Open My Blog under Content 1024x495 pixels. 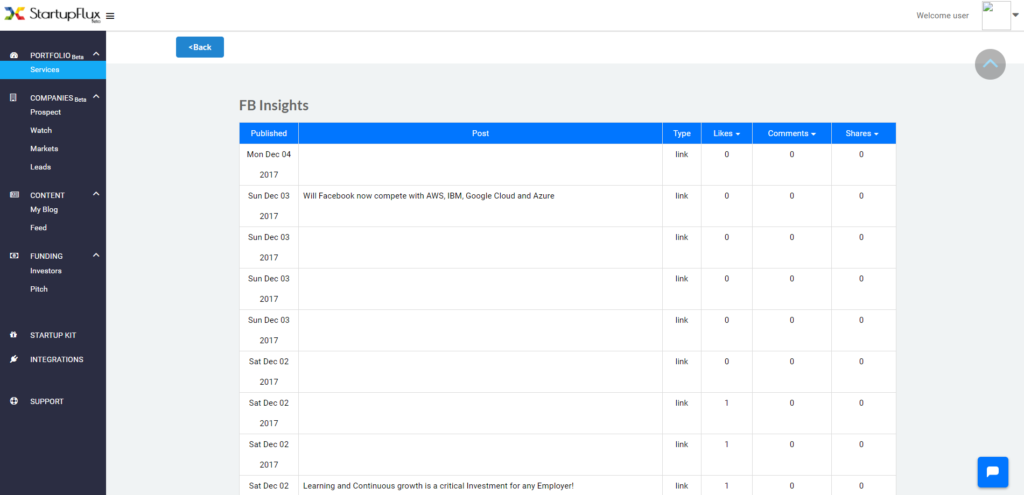[44, 210]
